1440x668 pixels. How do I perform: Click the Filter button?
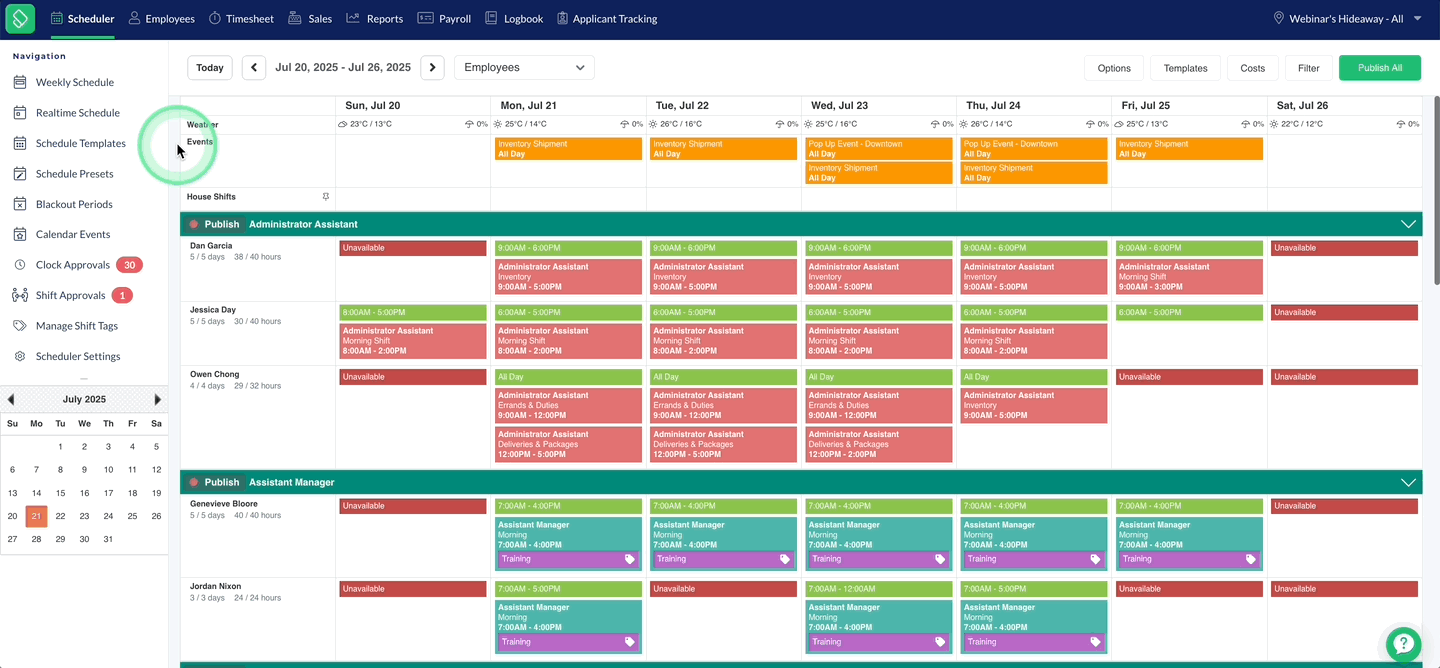click(1309, 68)
